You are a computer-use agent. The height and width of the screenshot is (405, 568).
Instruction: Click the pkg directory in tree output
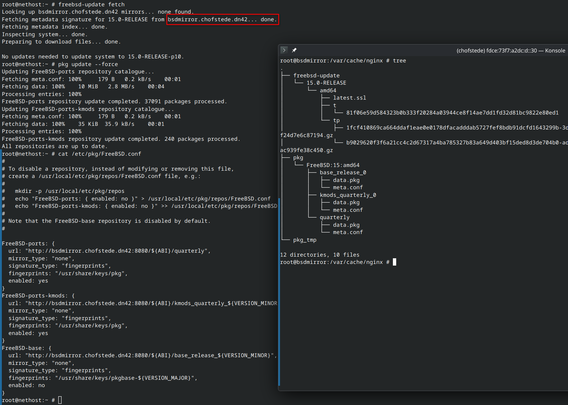[298, 158]
